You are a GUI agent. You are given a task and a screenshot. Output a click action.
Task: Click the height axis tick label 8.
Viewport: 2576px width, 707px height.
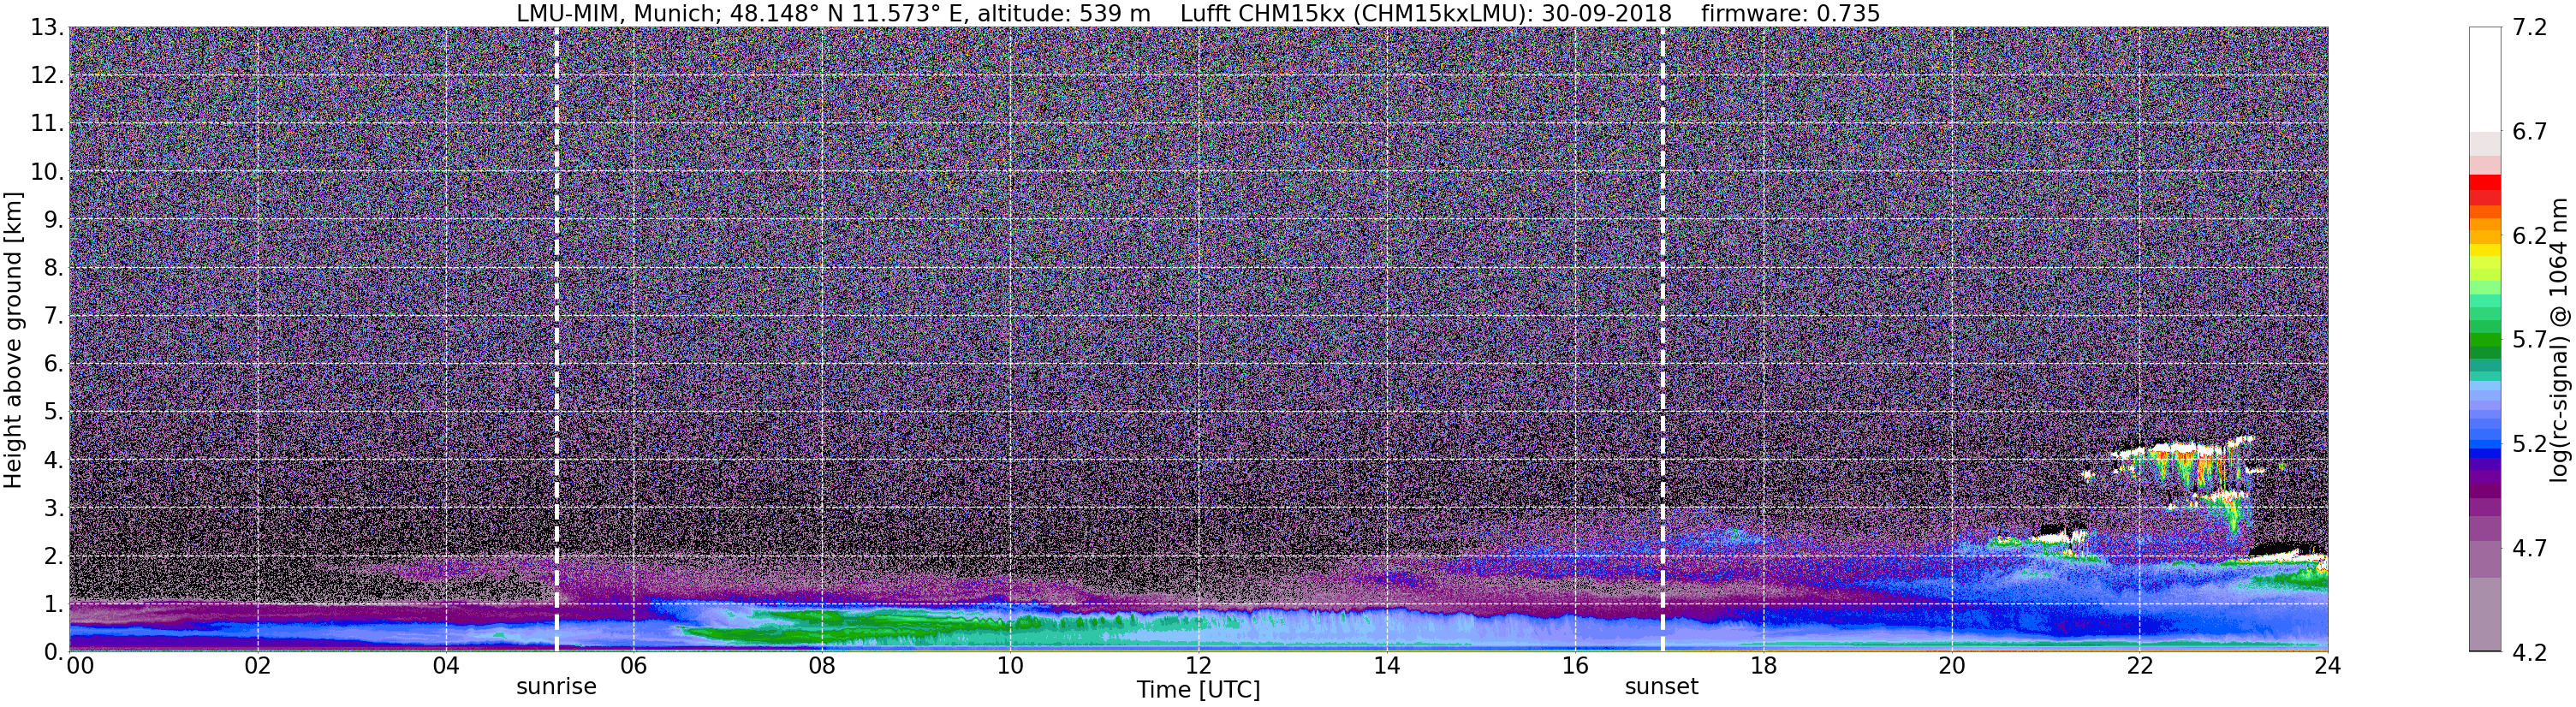click(54, 267)
